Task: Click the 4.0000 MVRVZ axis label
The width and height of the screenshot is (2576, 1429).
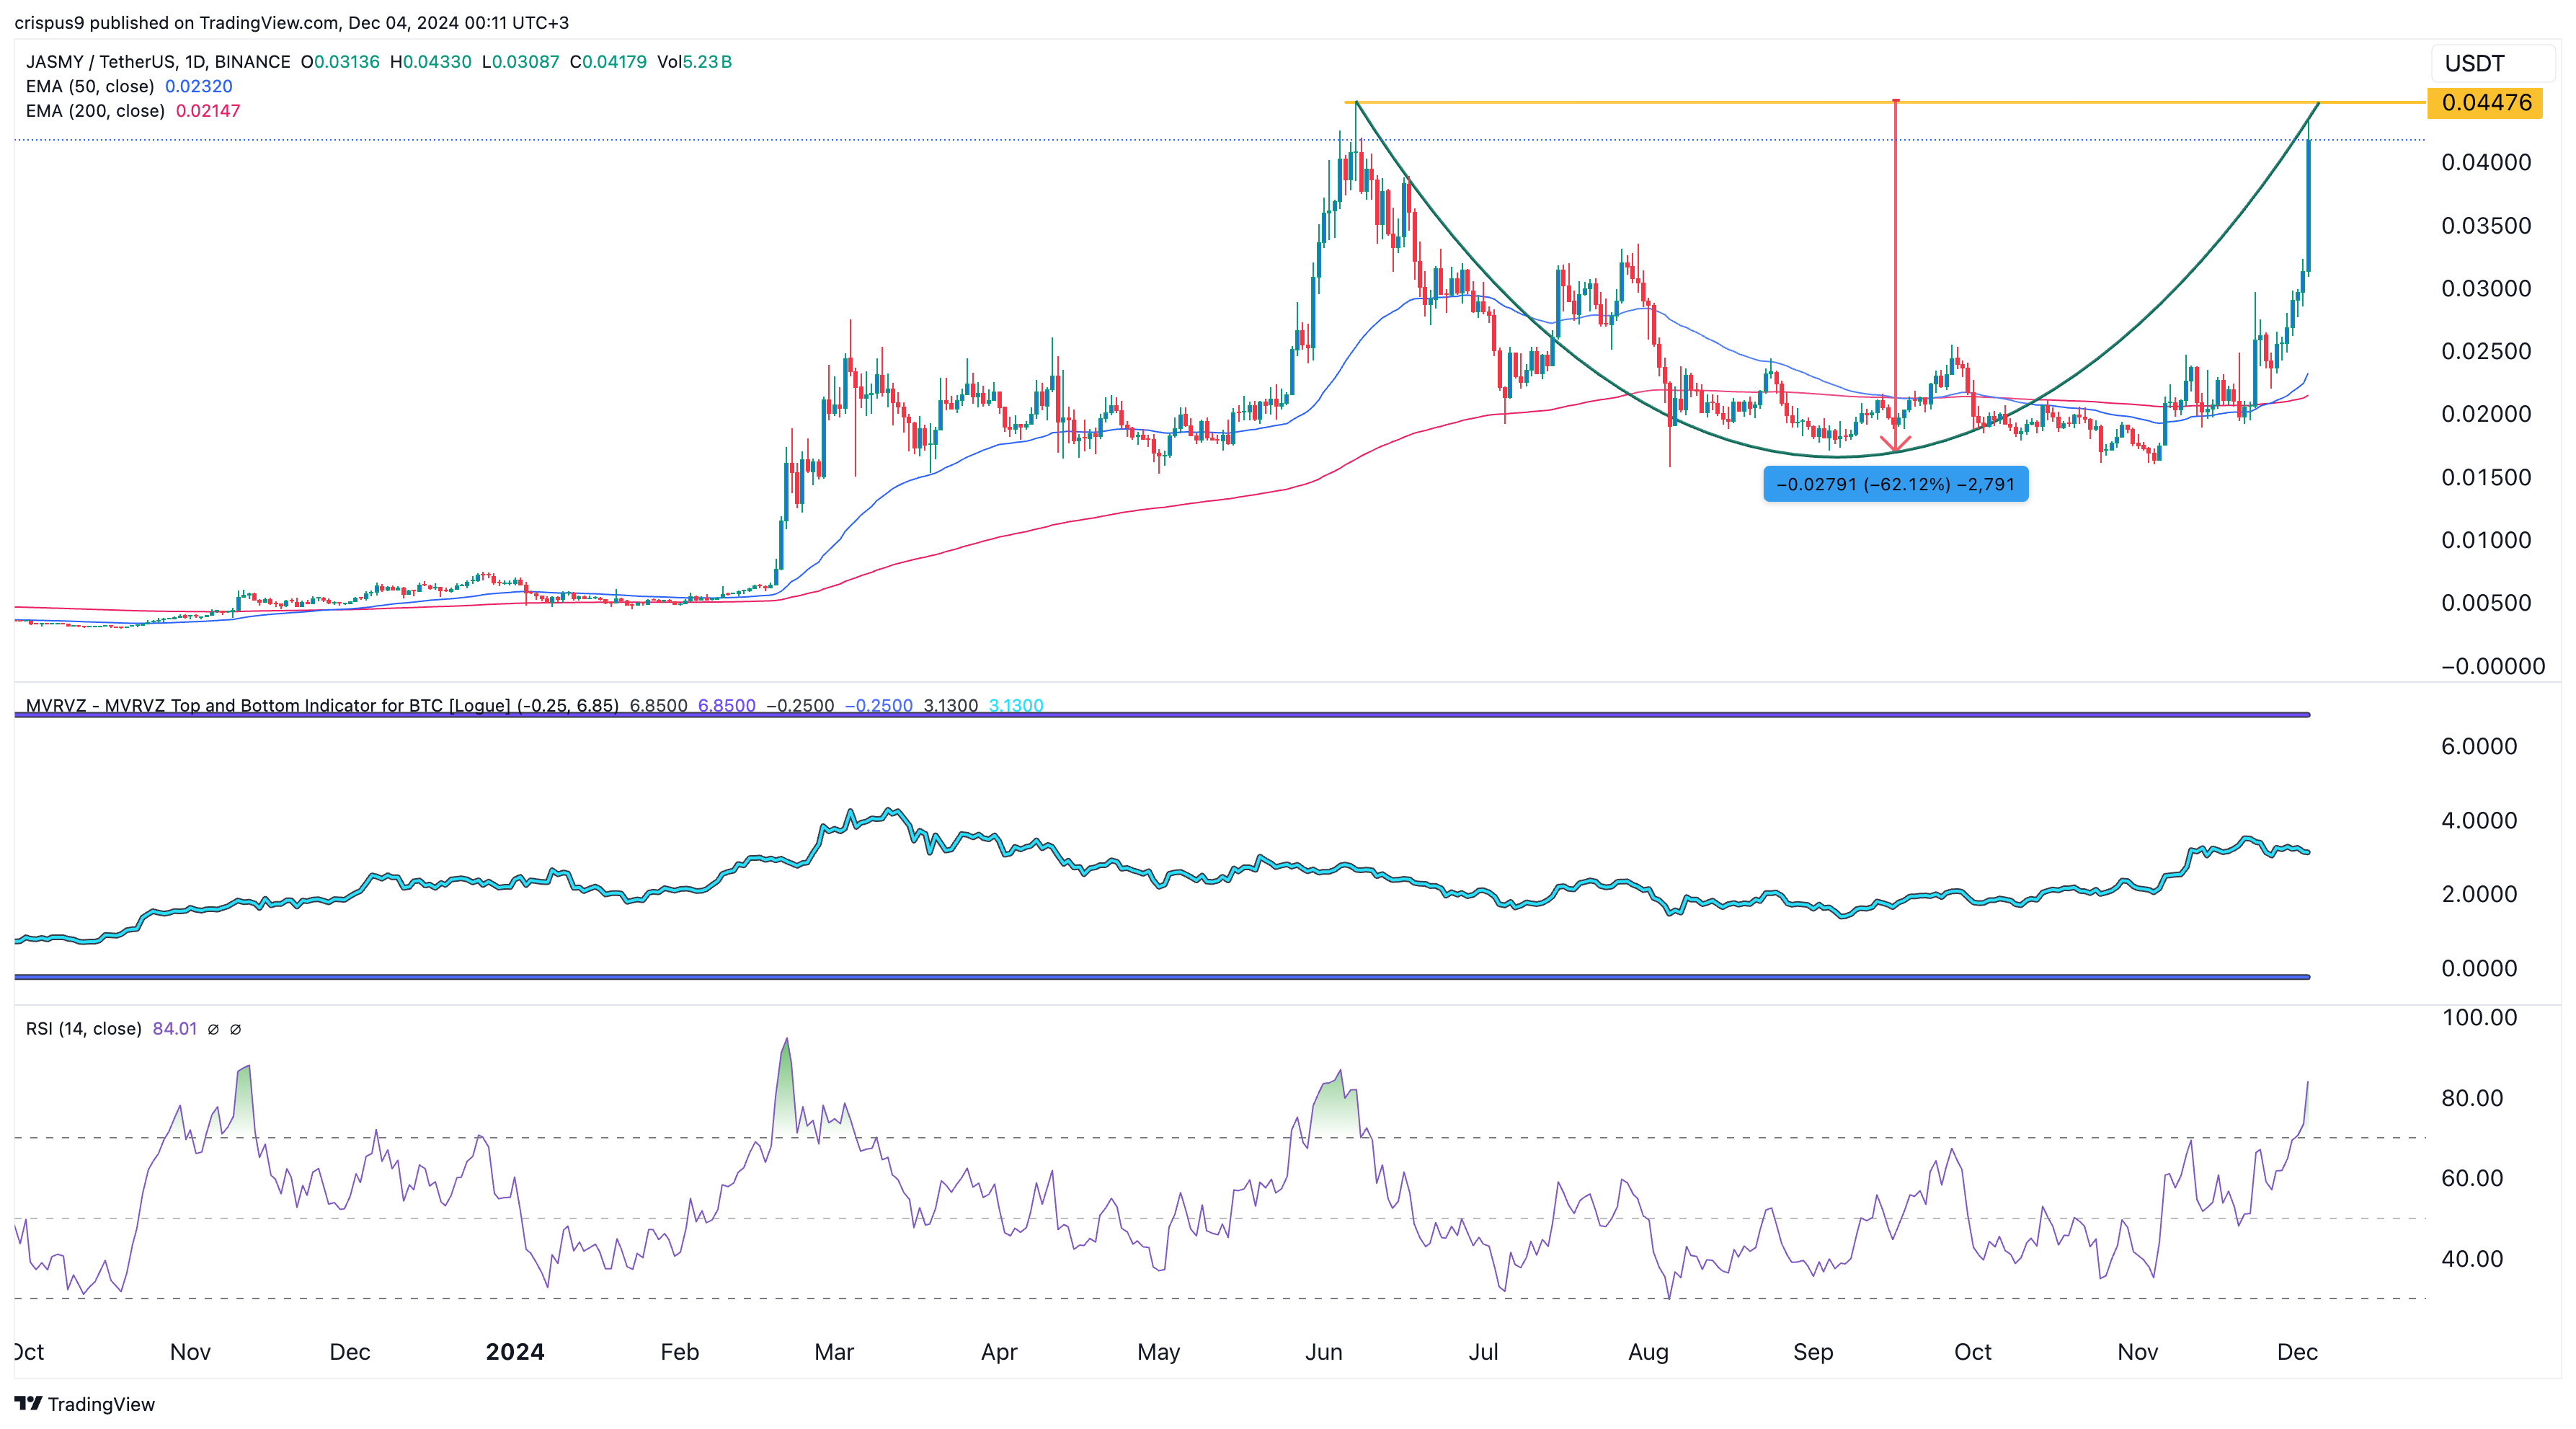Action: (2479, 820)
